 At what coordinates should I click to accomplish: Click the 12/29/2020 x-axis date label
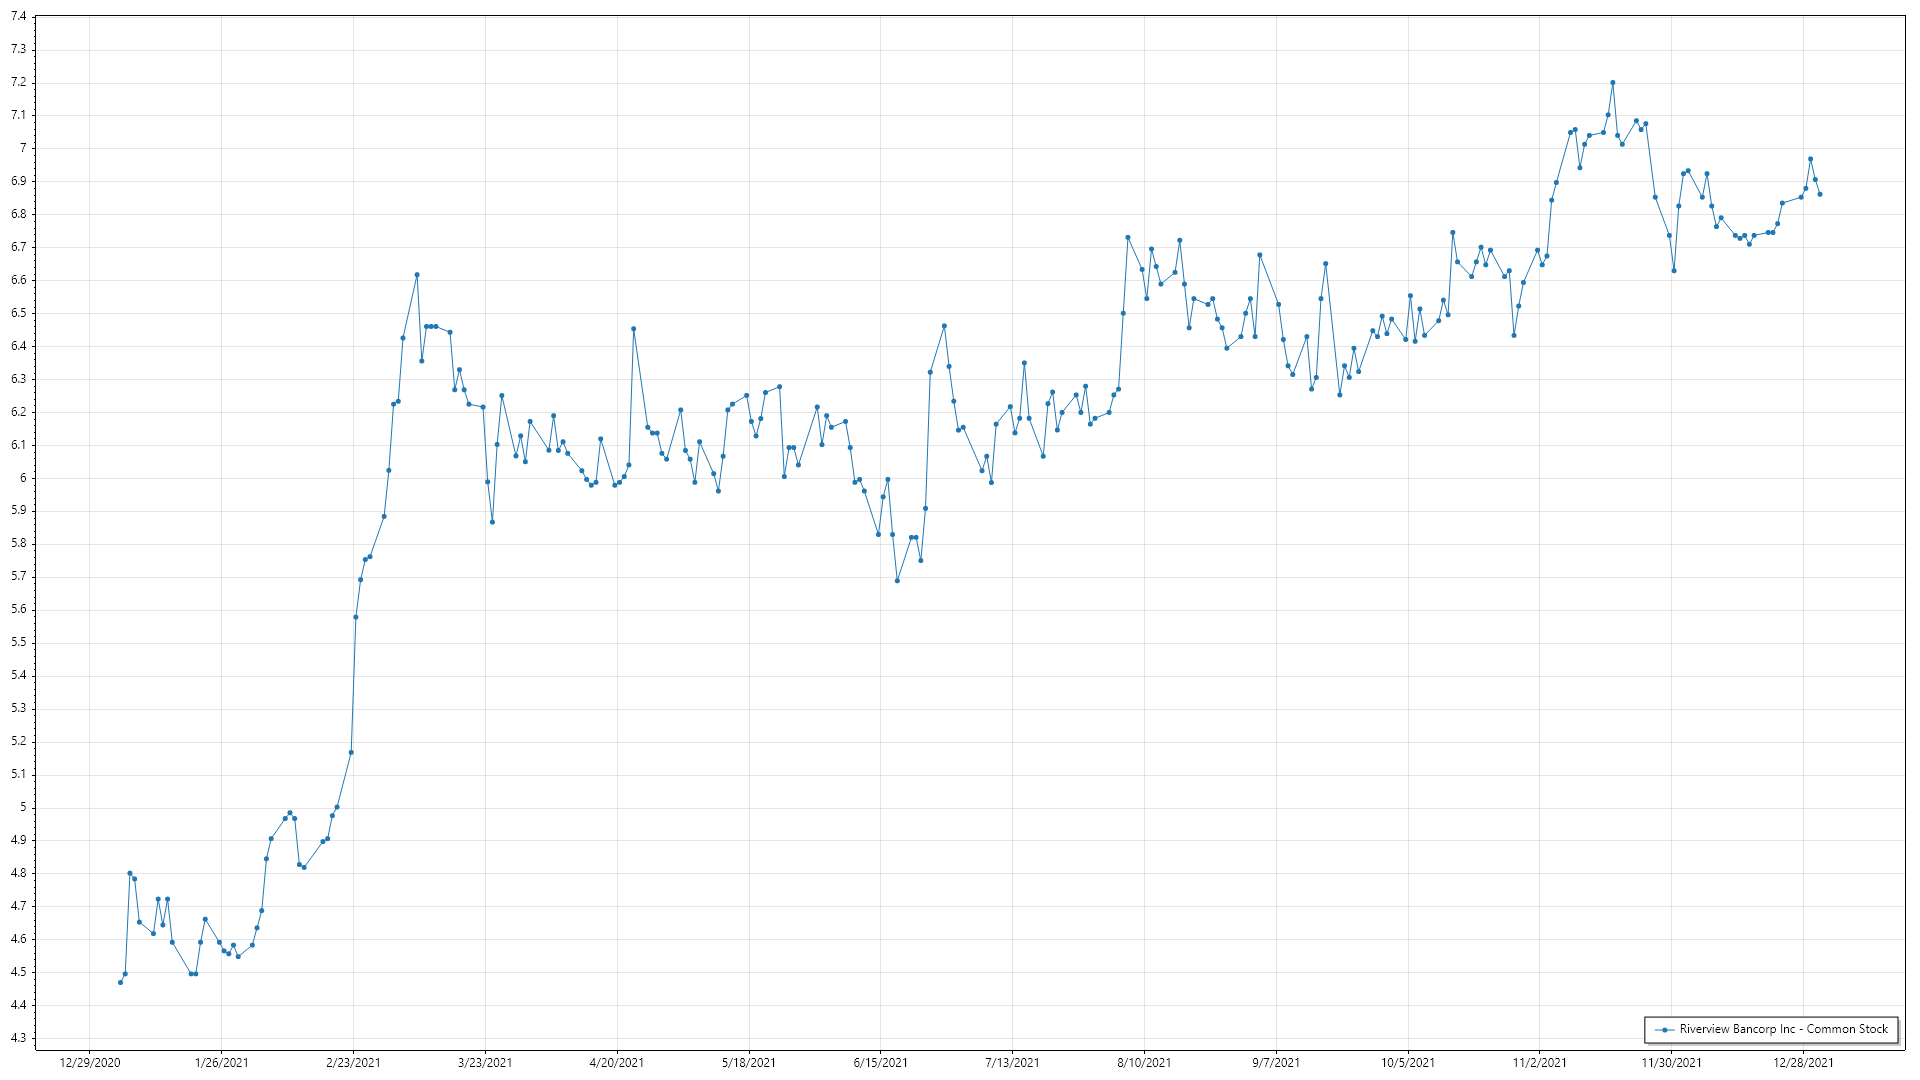[x=90, y=1063]
